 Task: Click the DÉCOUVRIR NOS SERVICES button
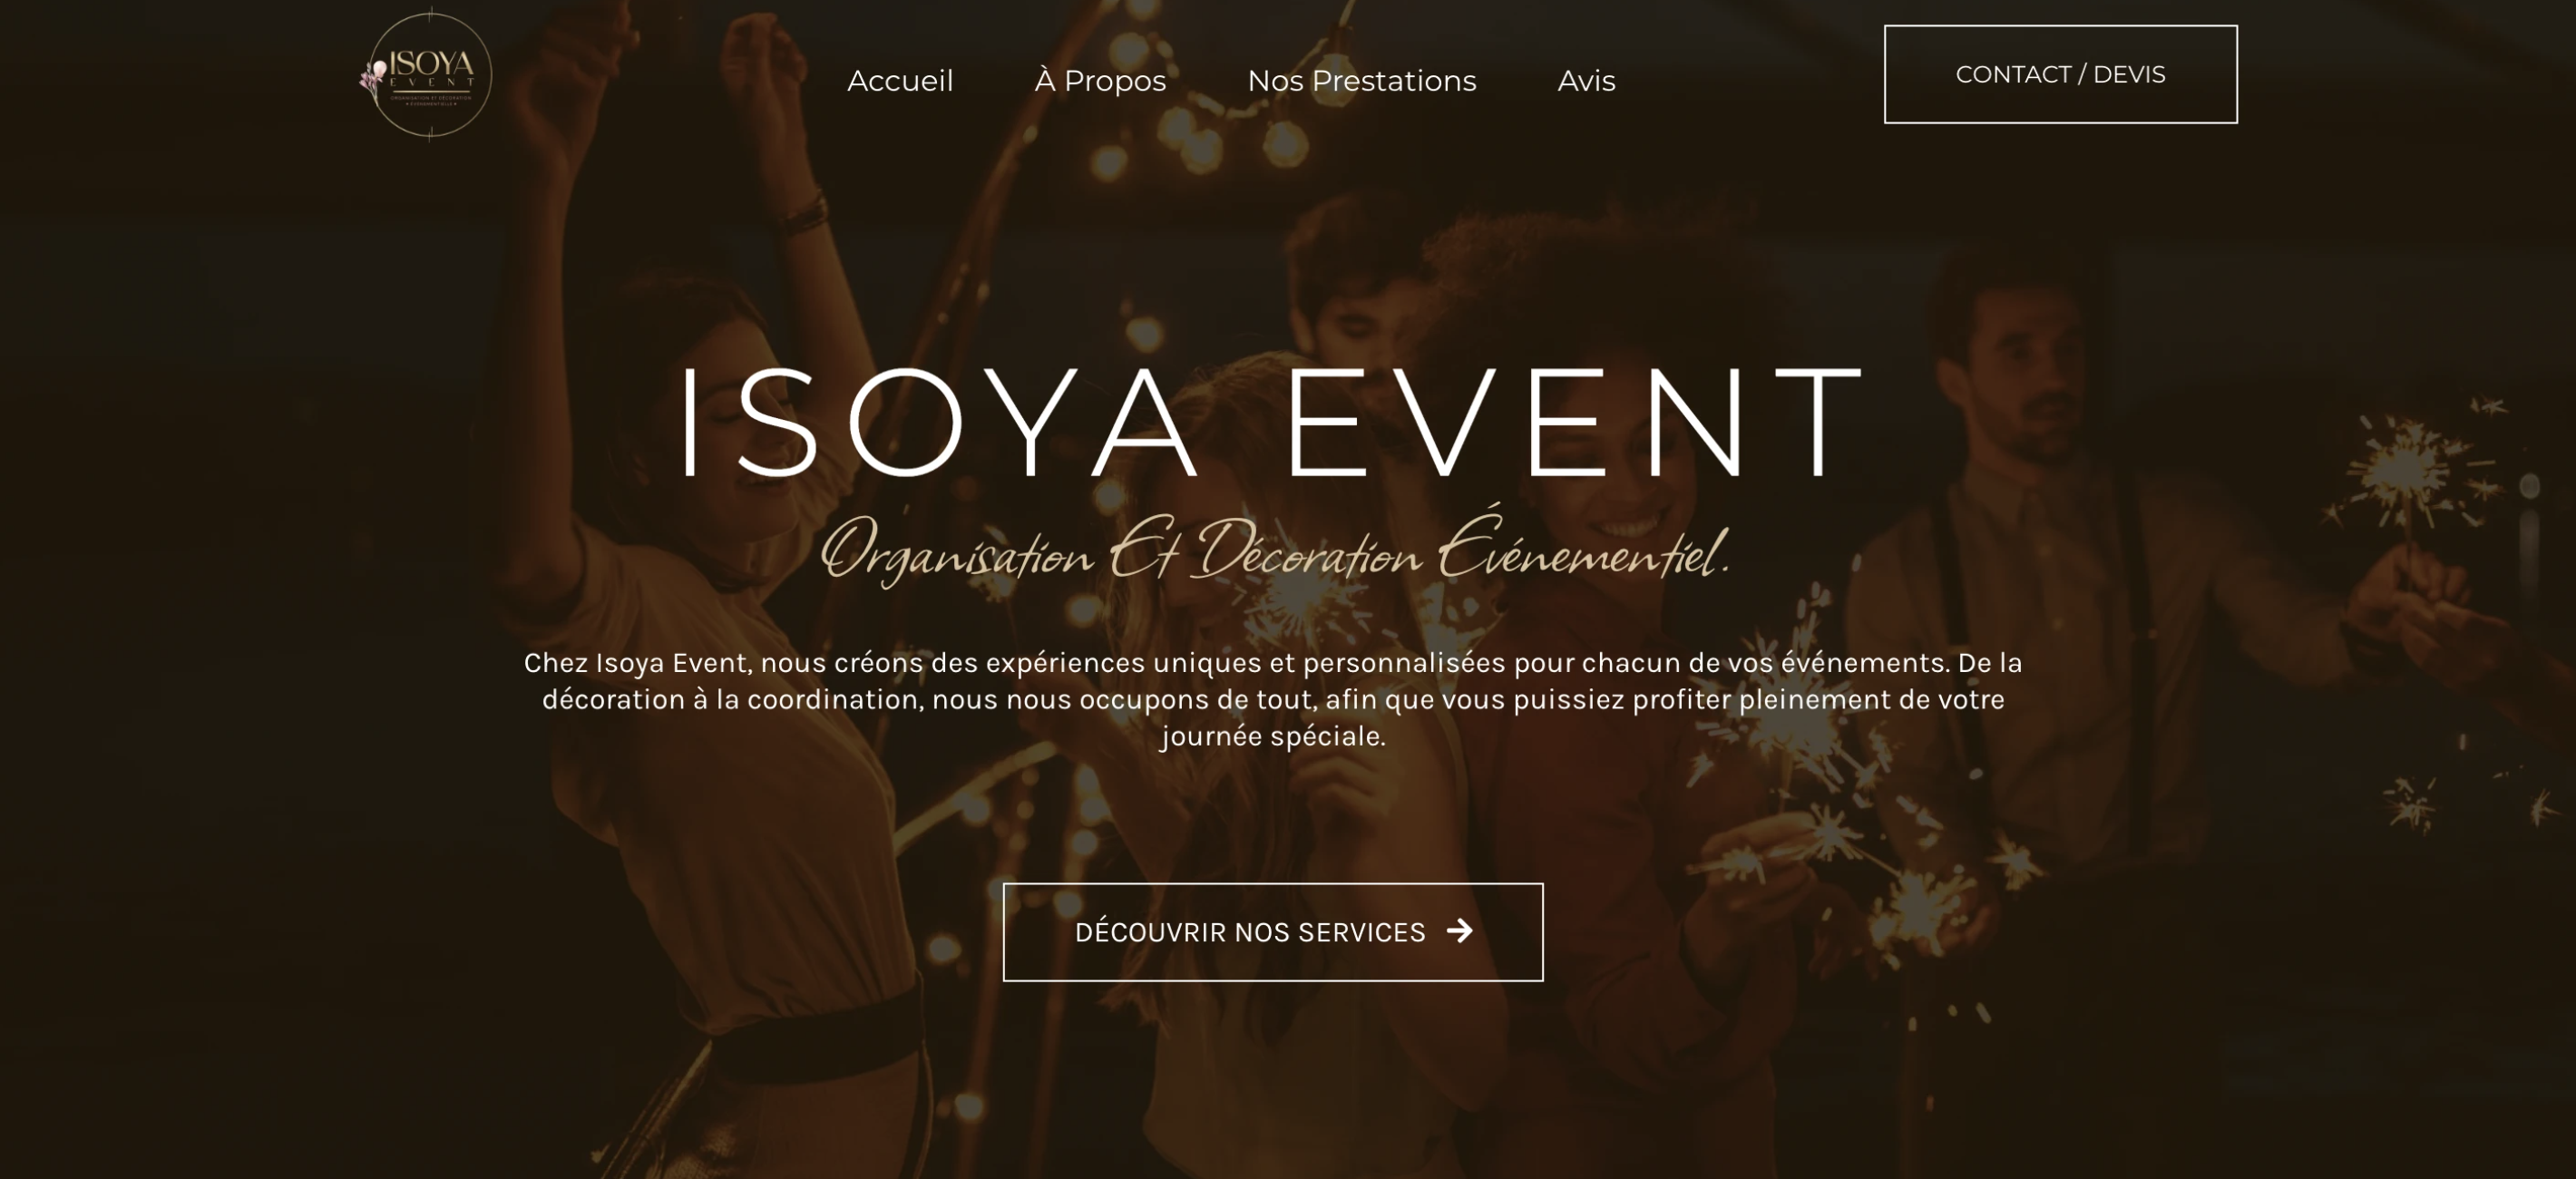pyautogui.click(x=1273, y=932)
